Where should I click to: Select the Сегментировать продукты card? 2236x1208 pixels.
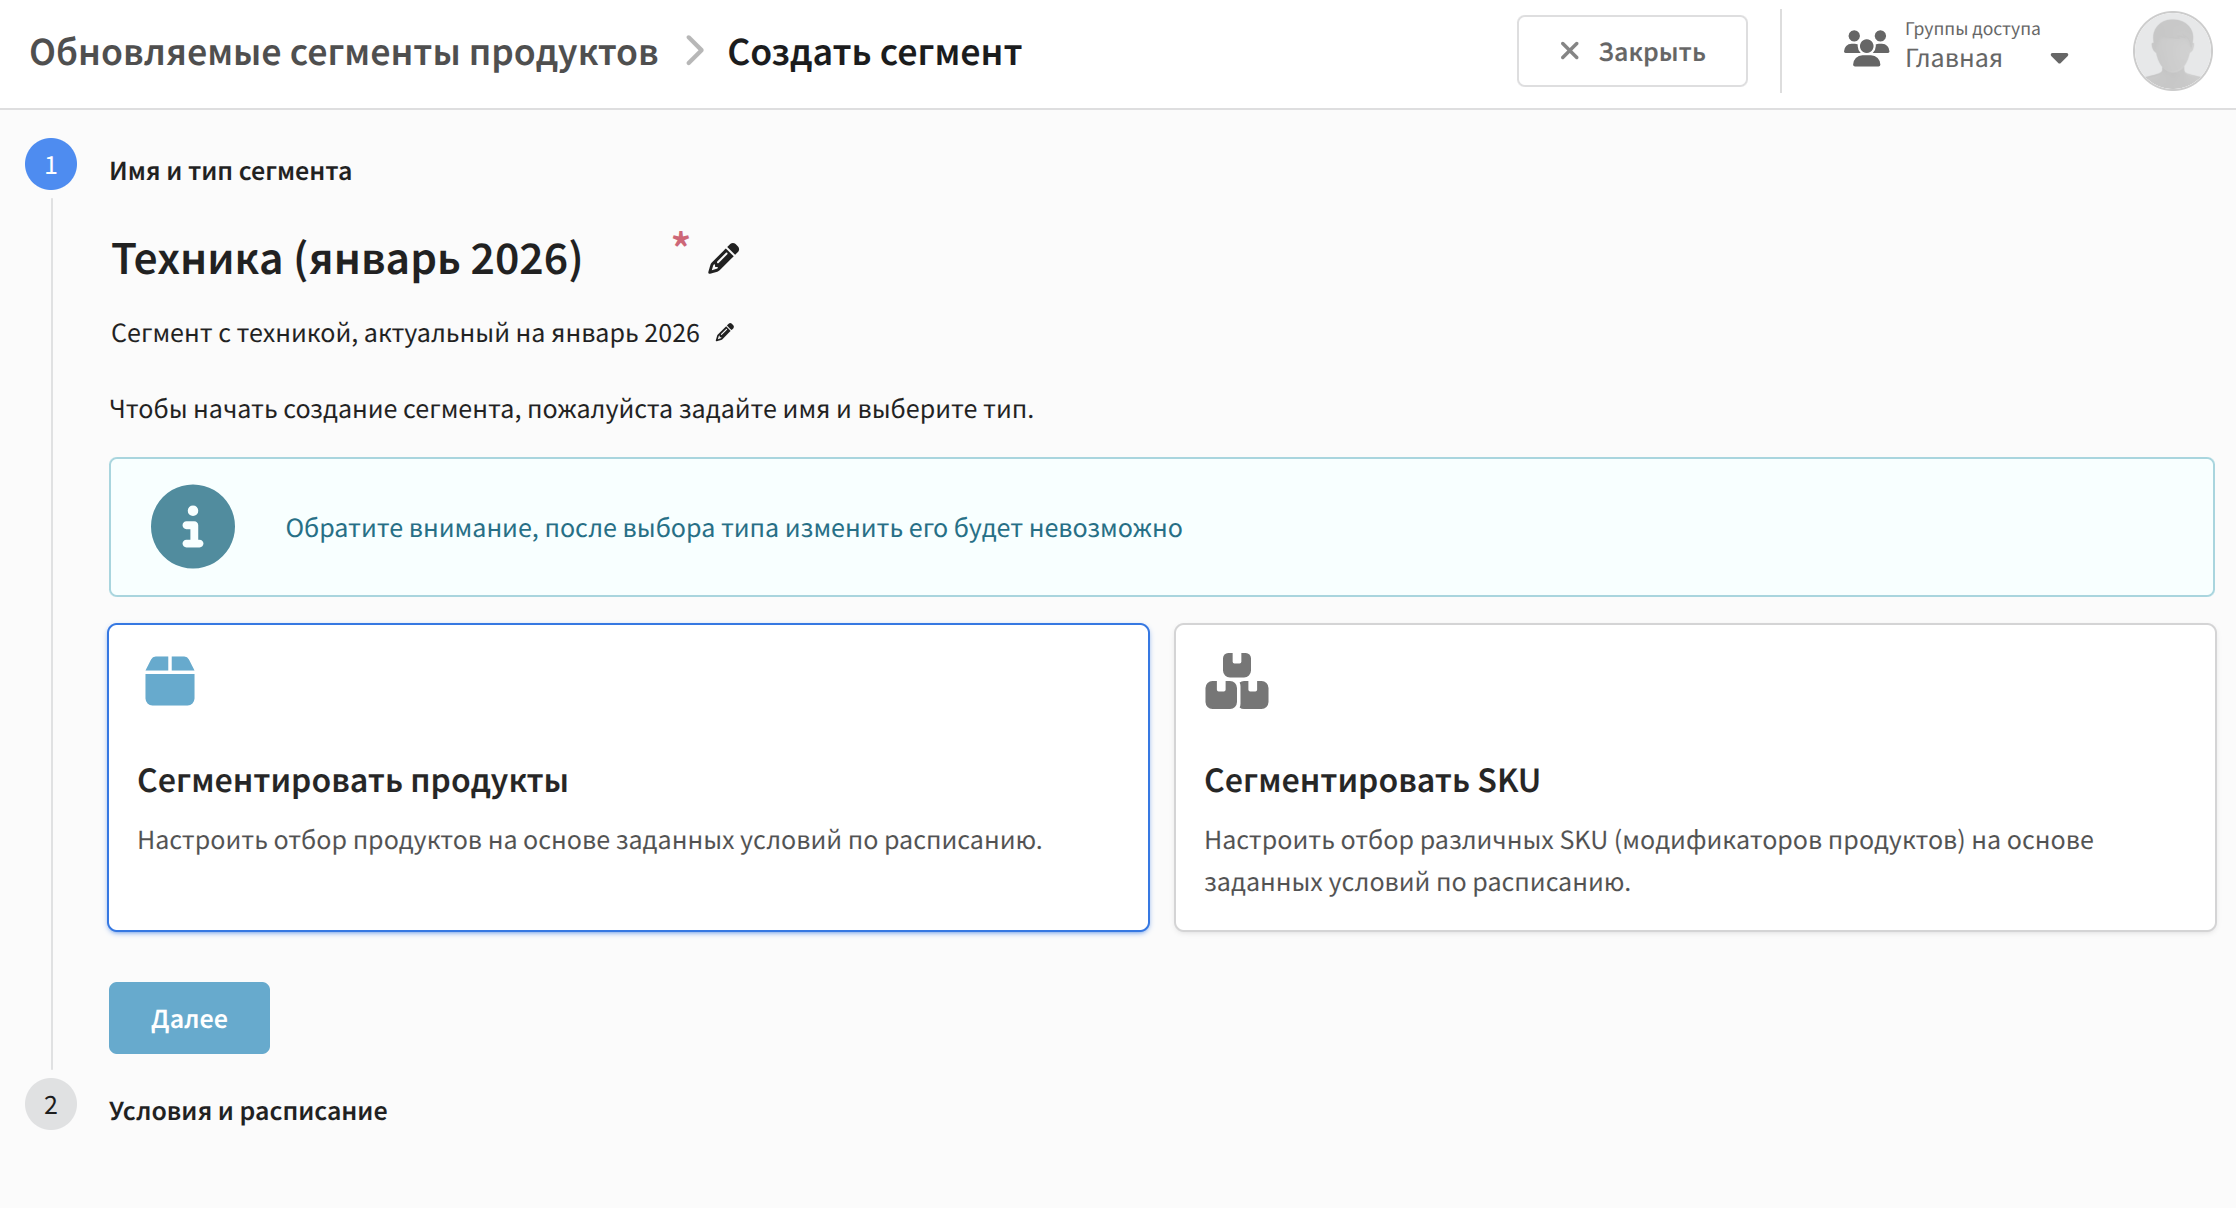click(628, 777)
